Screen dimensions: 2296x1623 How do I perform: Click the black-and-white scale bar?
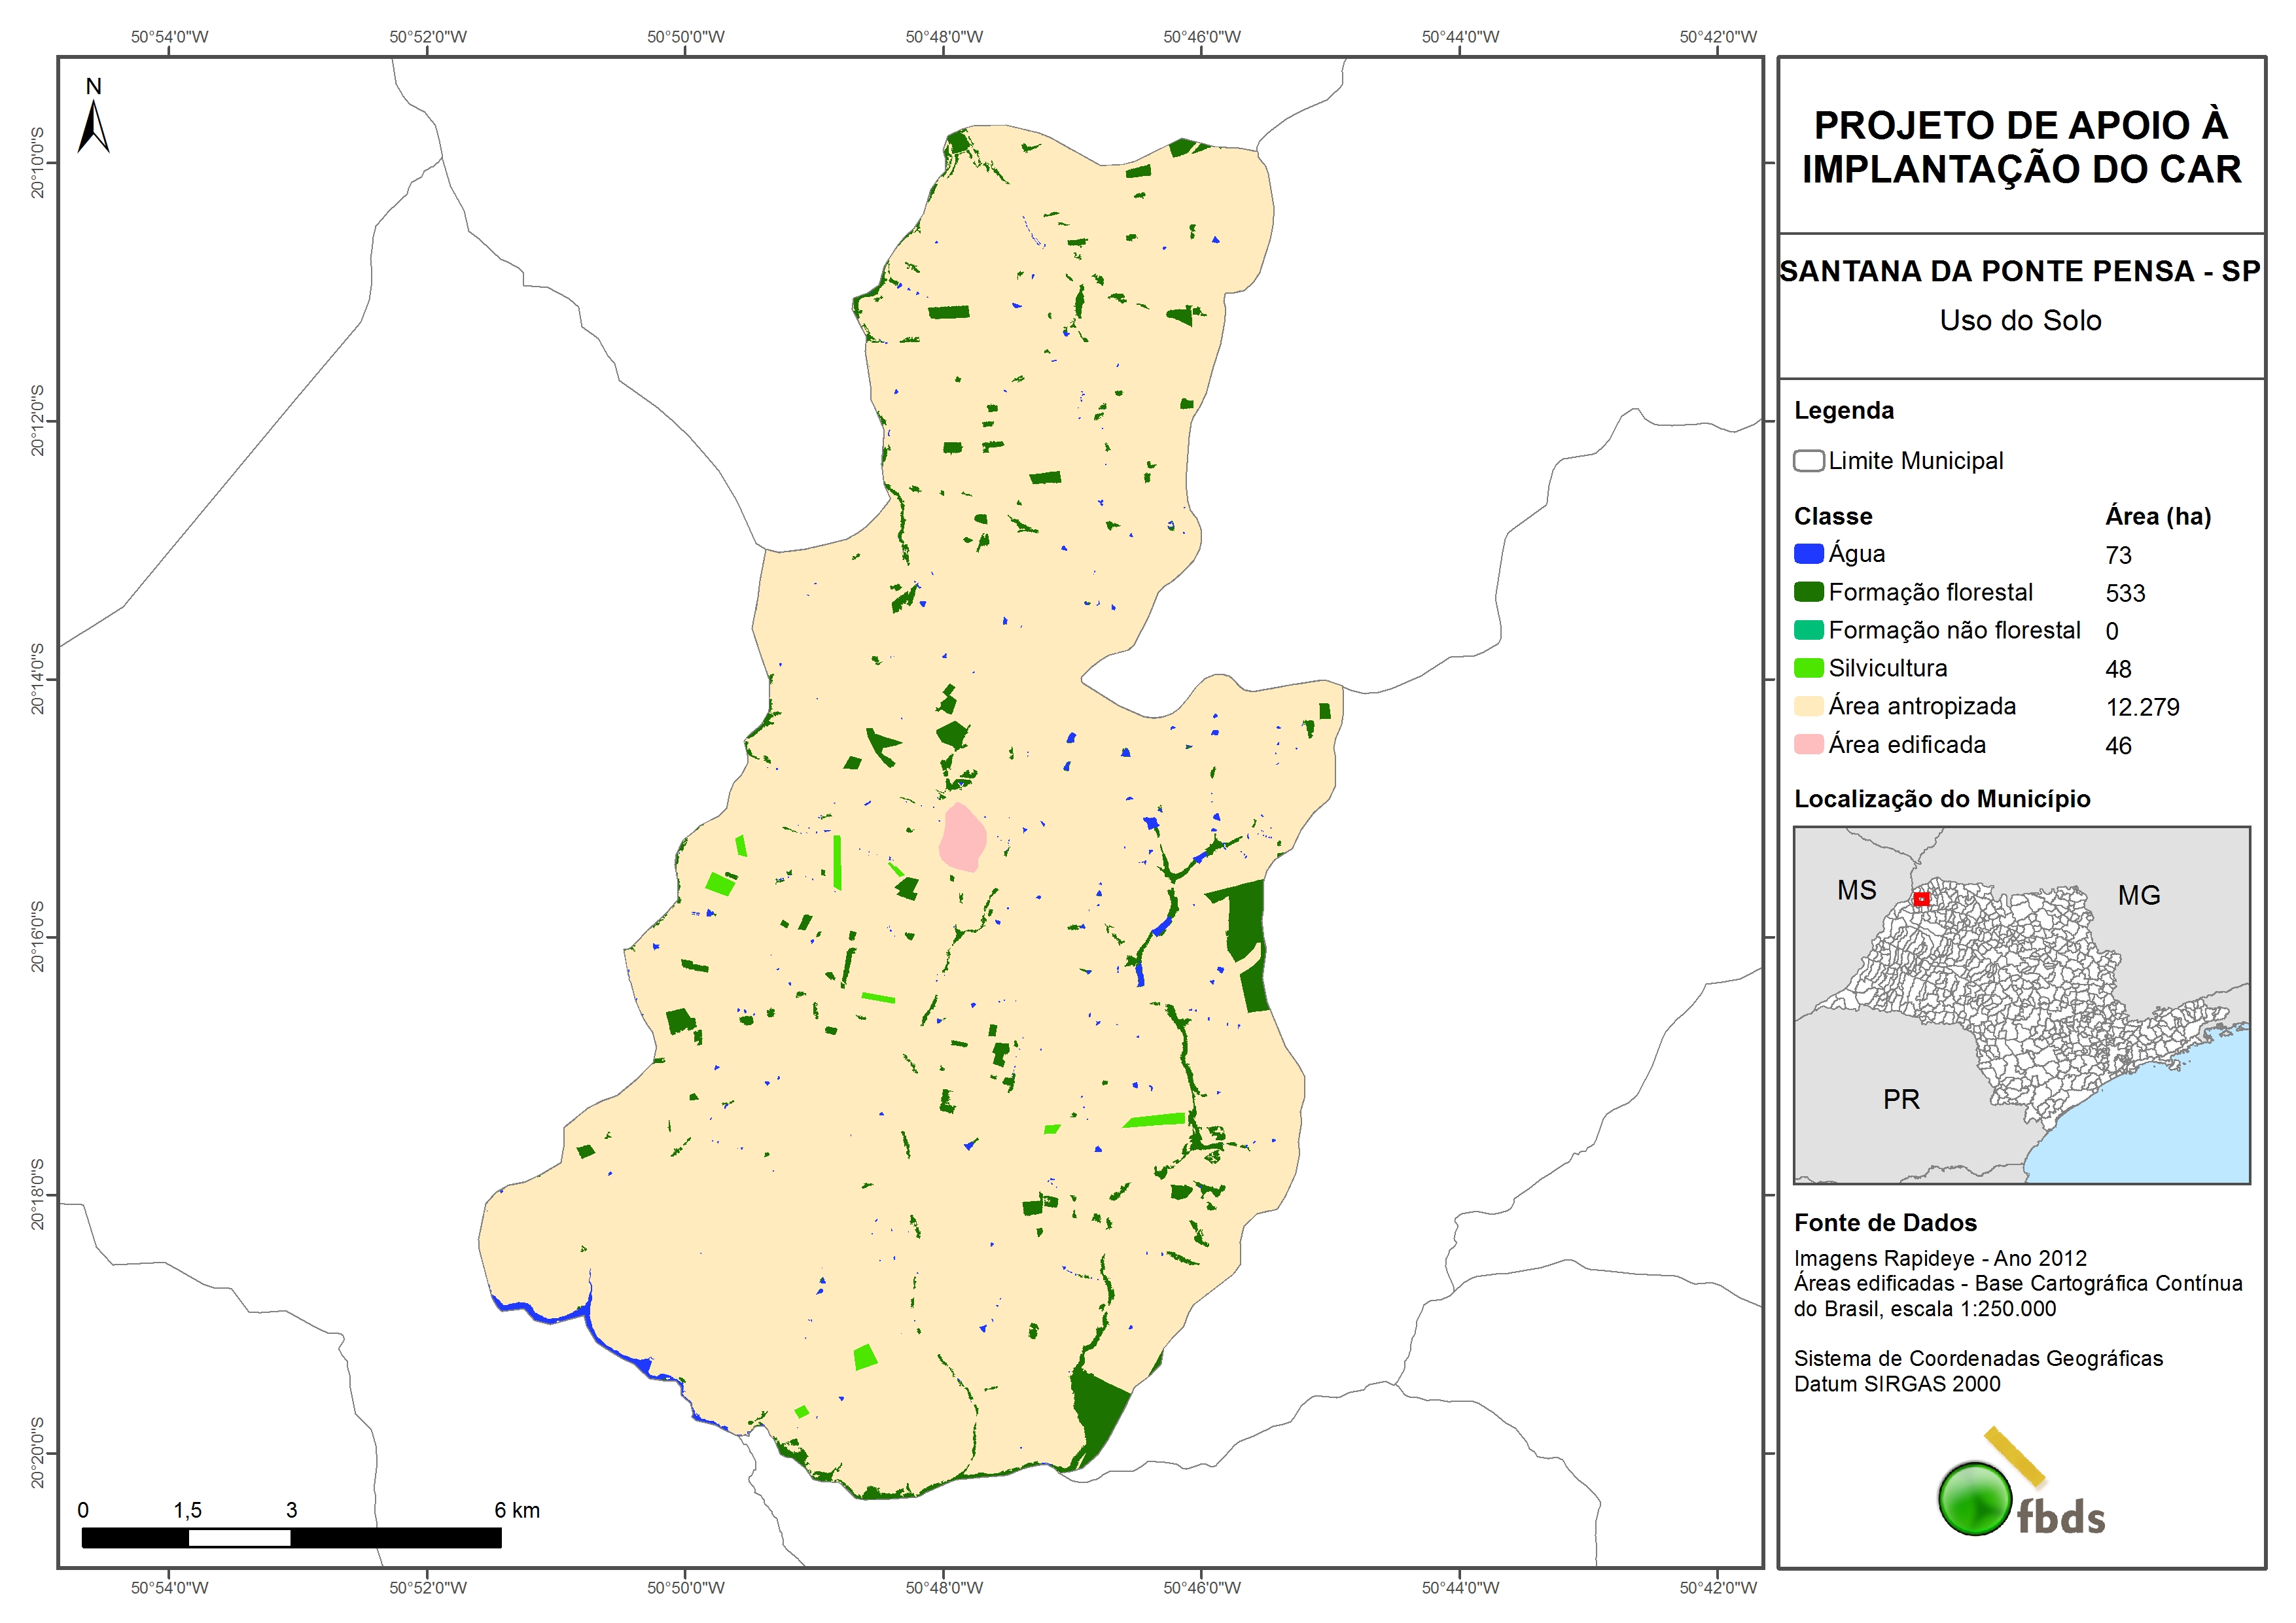[x=291, y=1537]
